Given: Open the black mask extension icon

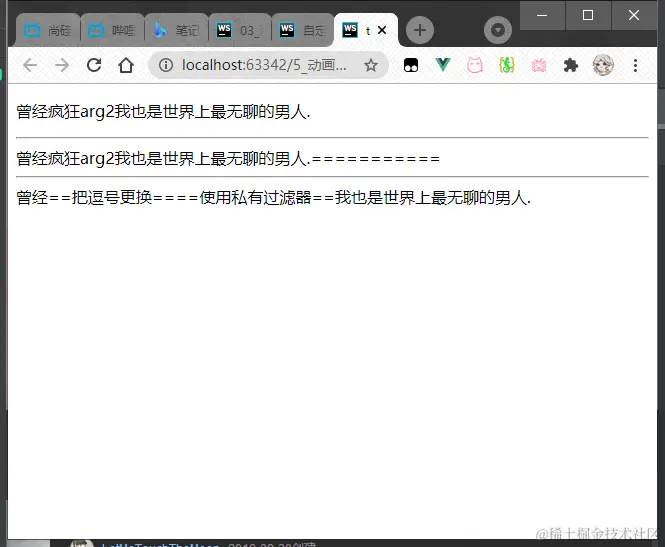Looking at the screenshot, I should 411,65.
